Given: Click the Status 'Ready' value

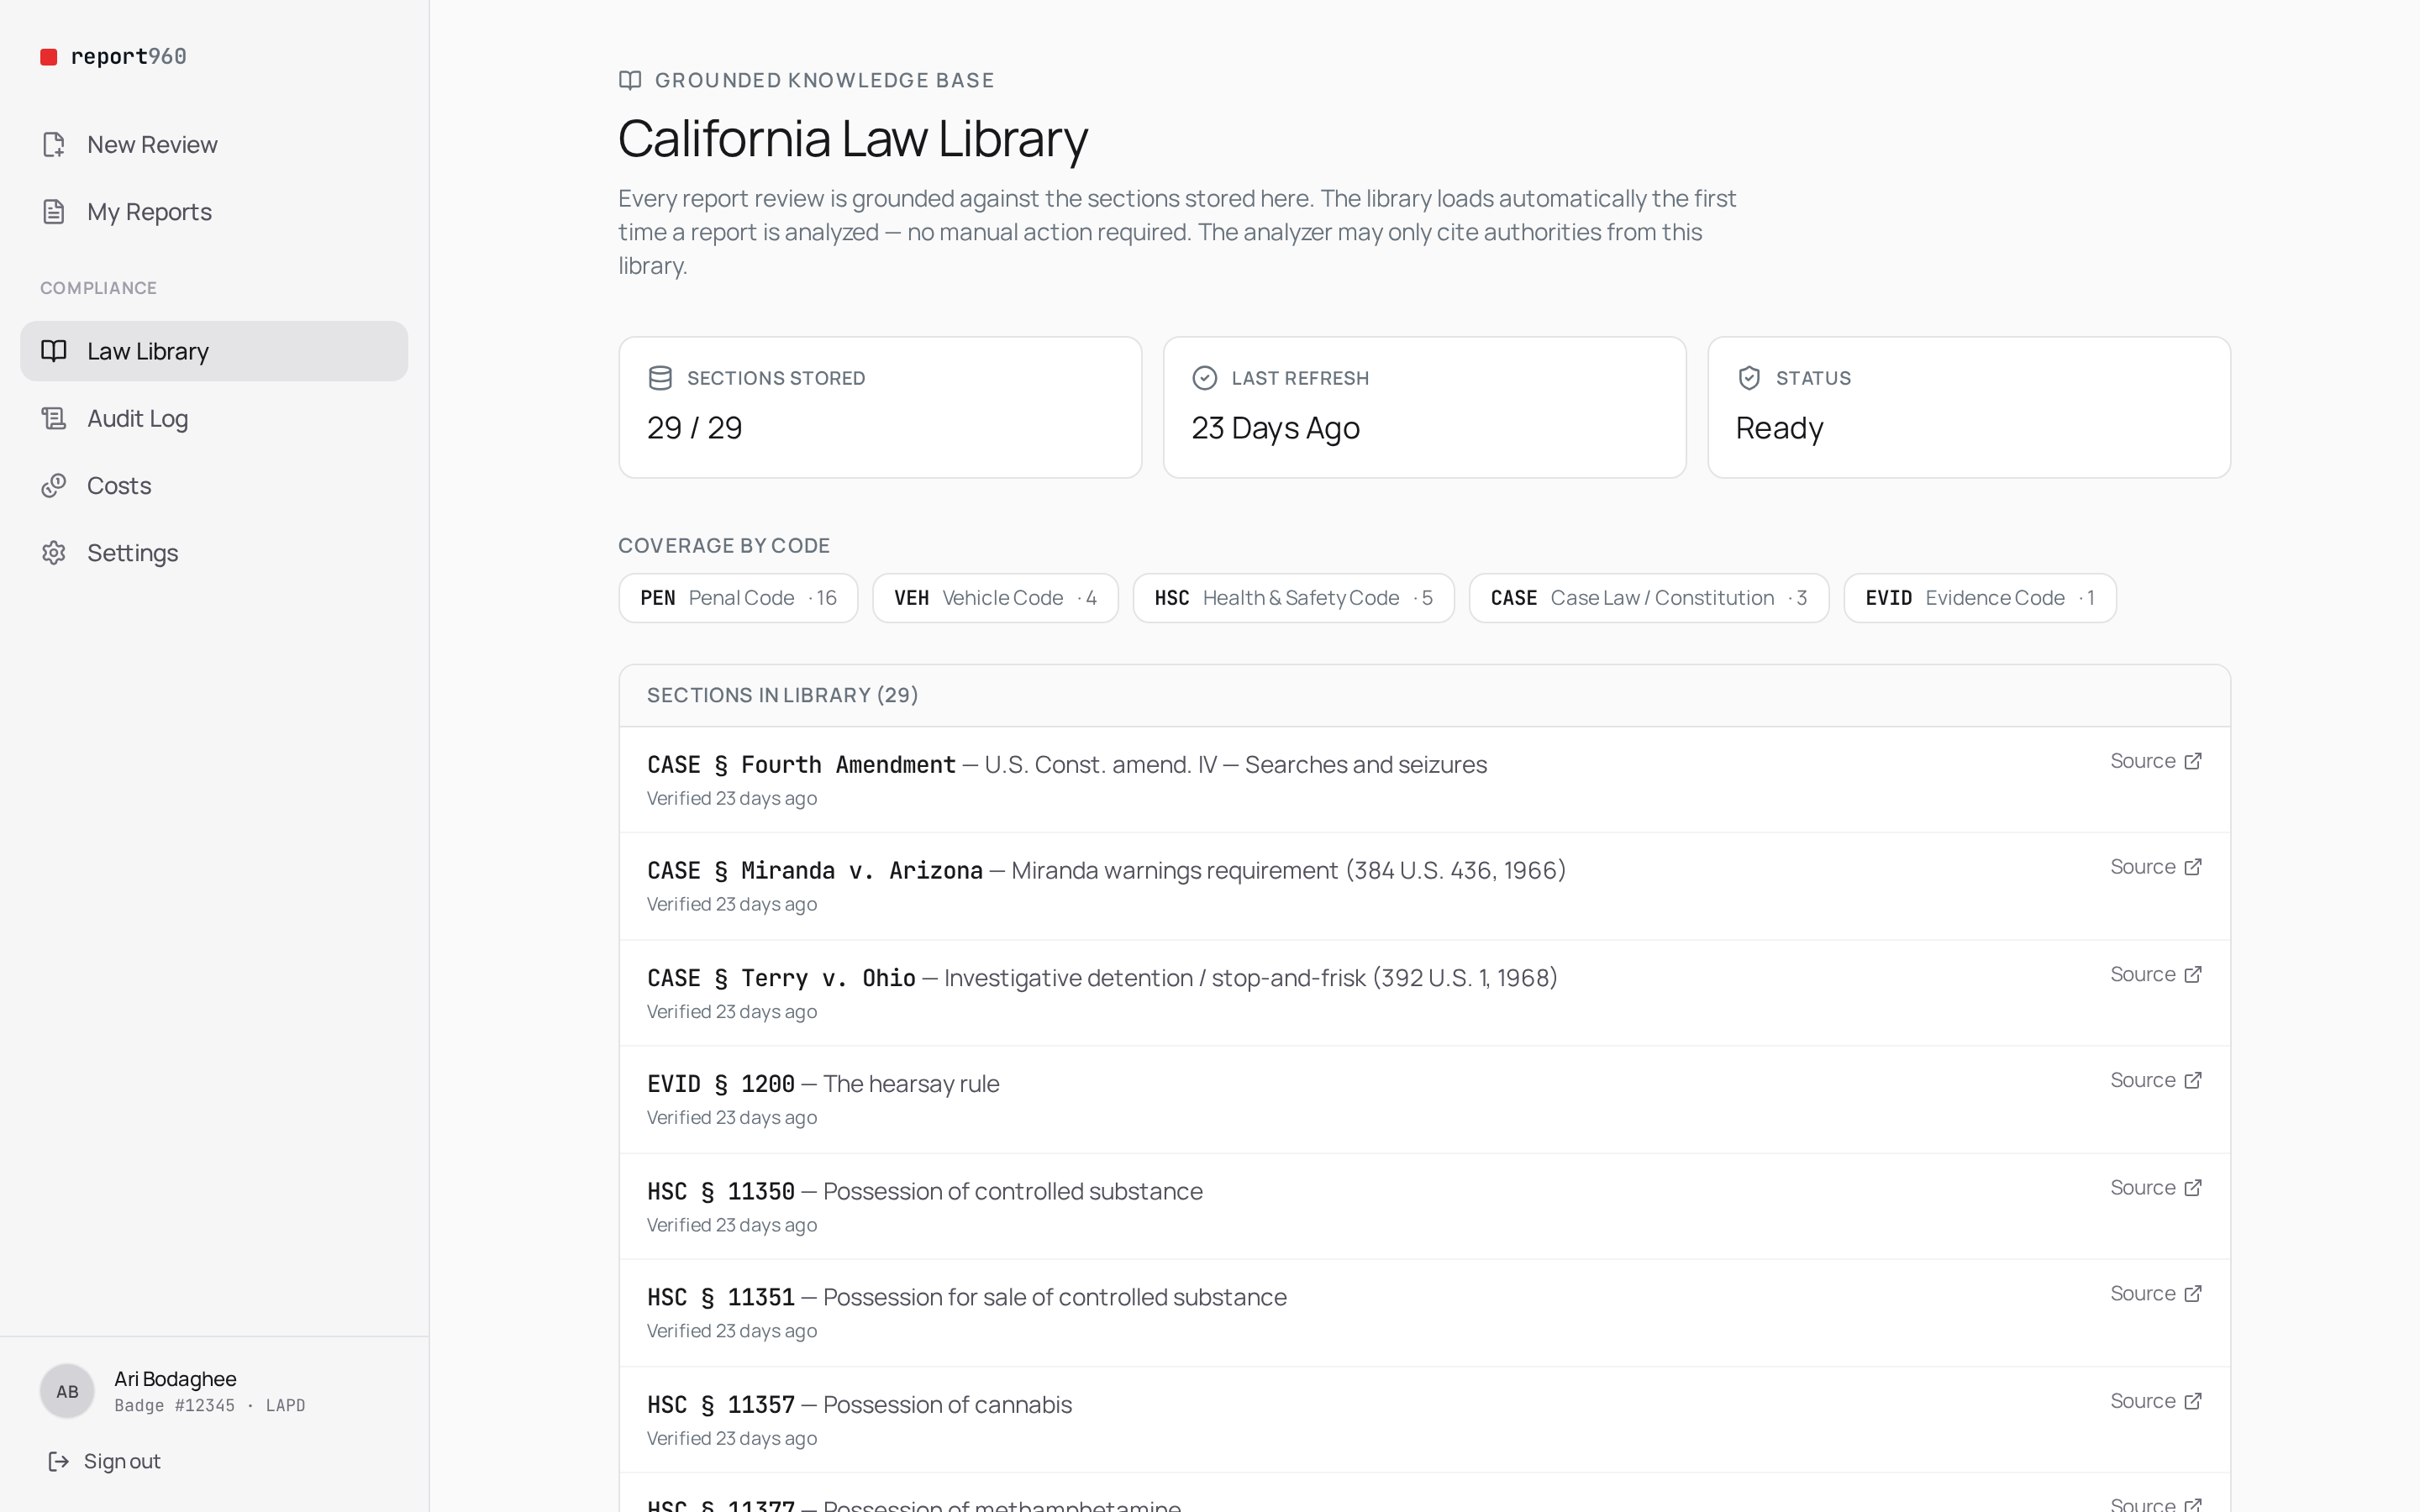Looking at the screenshot, I should coord(1779,428).
